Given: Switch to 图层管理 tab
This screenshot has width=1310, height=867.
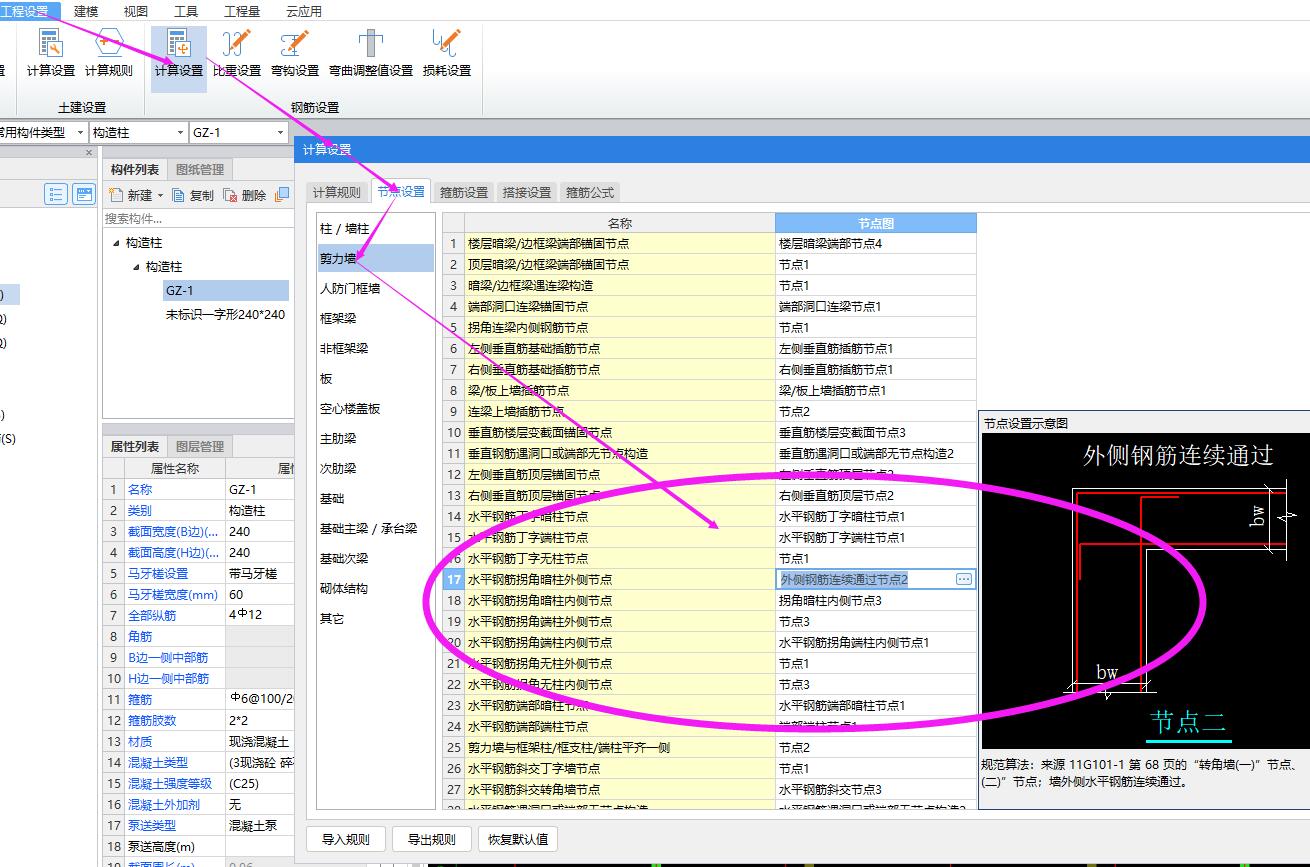Looking at the screenshot, I should (x=199, y=446).
